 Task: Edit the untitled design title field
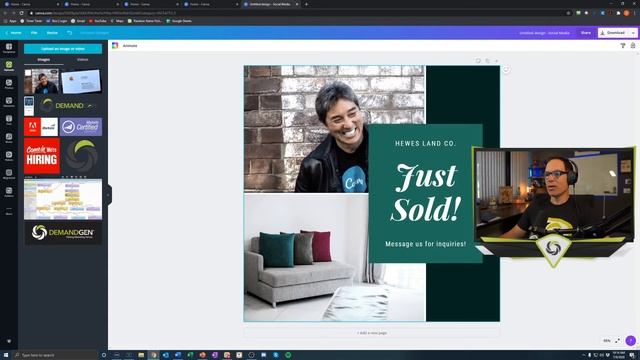[x=544, y=33]
